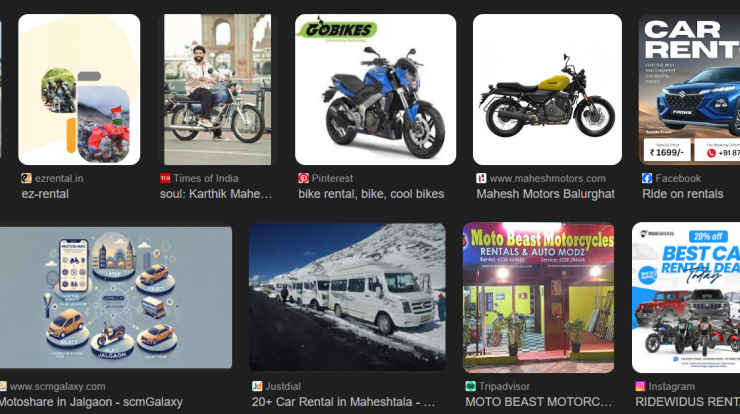Open the blue Car Rent ad image
This screenshot has width=740, height=414.
689,90
